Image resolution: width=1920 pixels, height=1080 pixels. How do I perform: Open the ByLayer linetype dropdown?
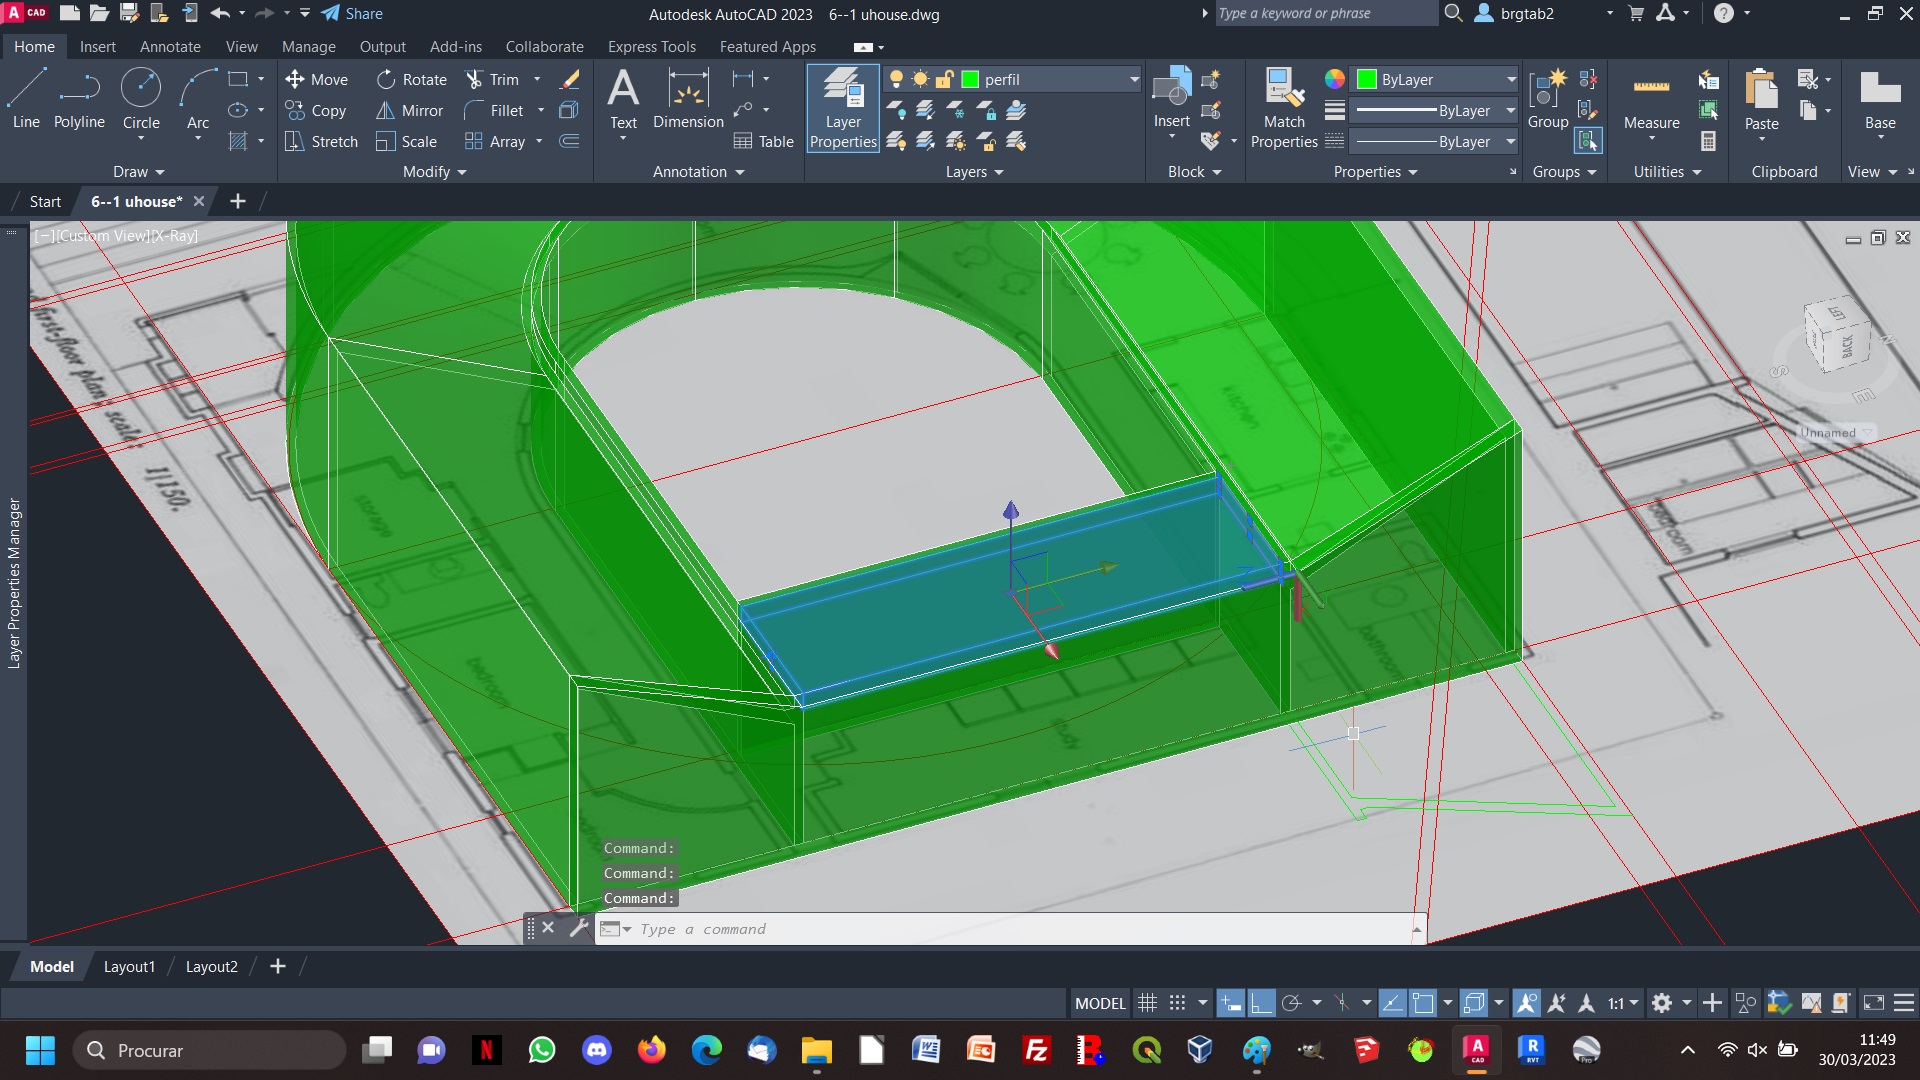[x=1511, y=141]
